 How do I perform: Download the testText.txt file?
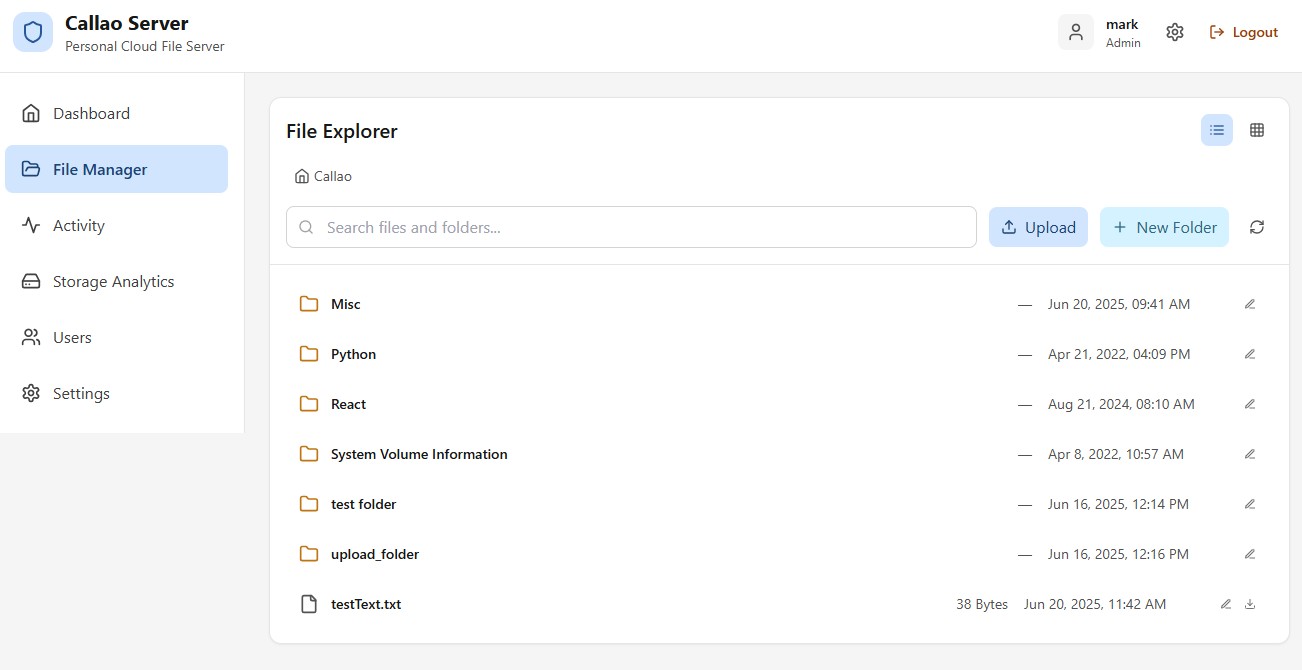(1250, 604)
